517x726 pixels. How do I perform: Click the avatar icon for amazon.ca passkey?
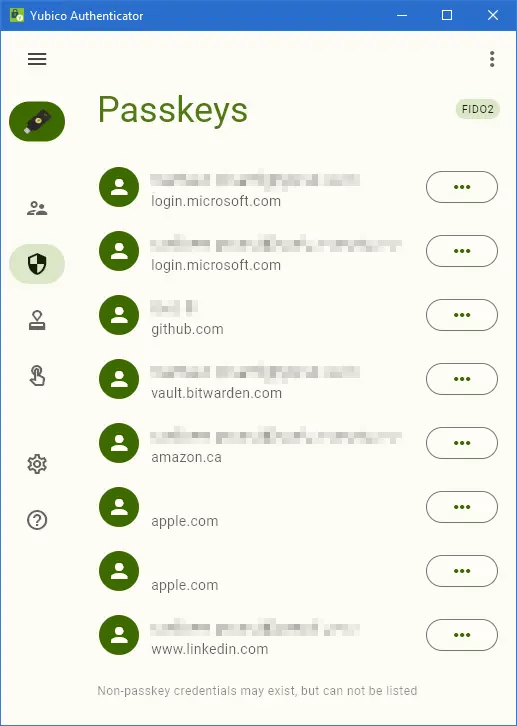pos(119,443)
